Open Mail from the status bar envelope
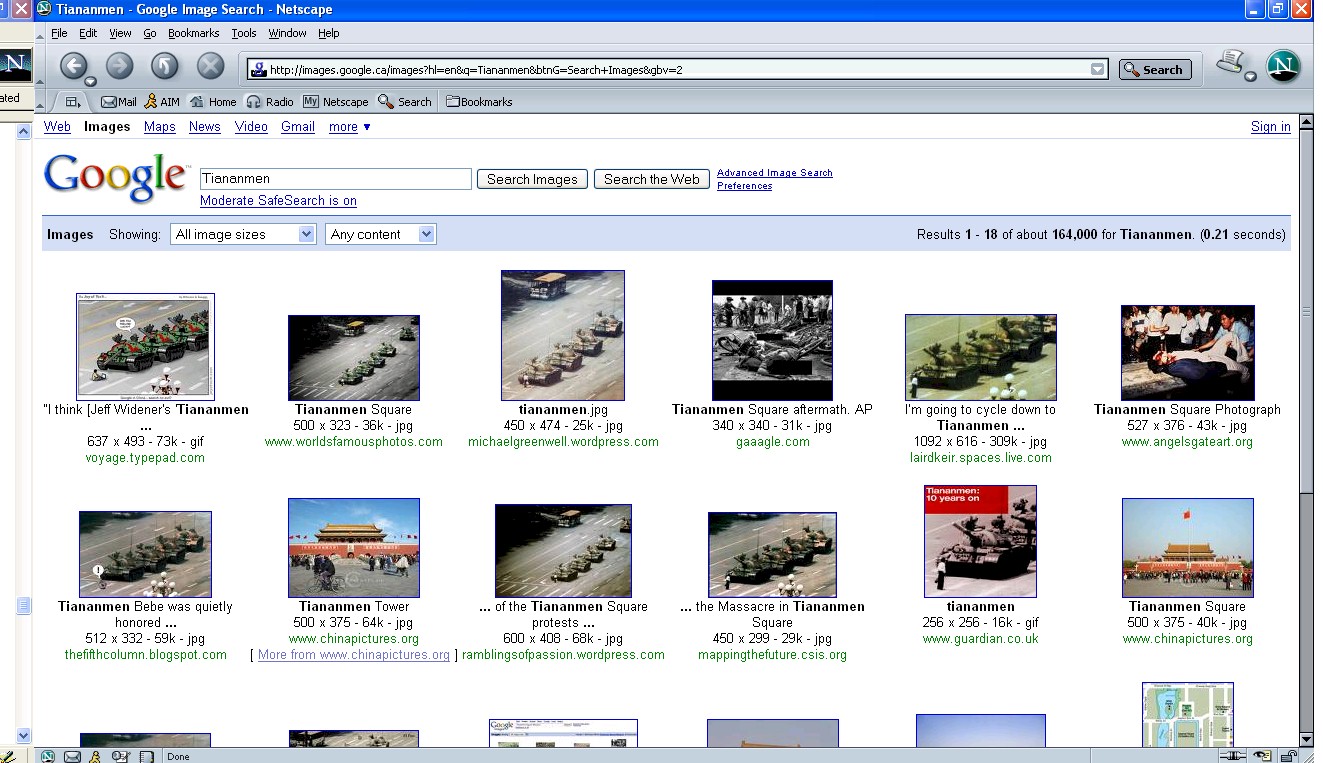Screen dimensions: 1323x763 click(x=72, y=756)
